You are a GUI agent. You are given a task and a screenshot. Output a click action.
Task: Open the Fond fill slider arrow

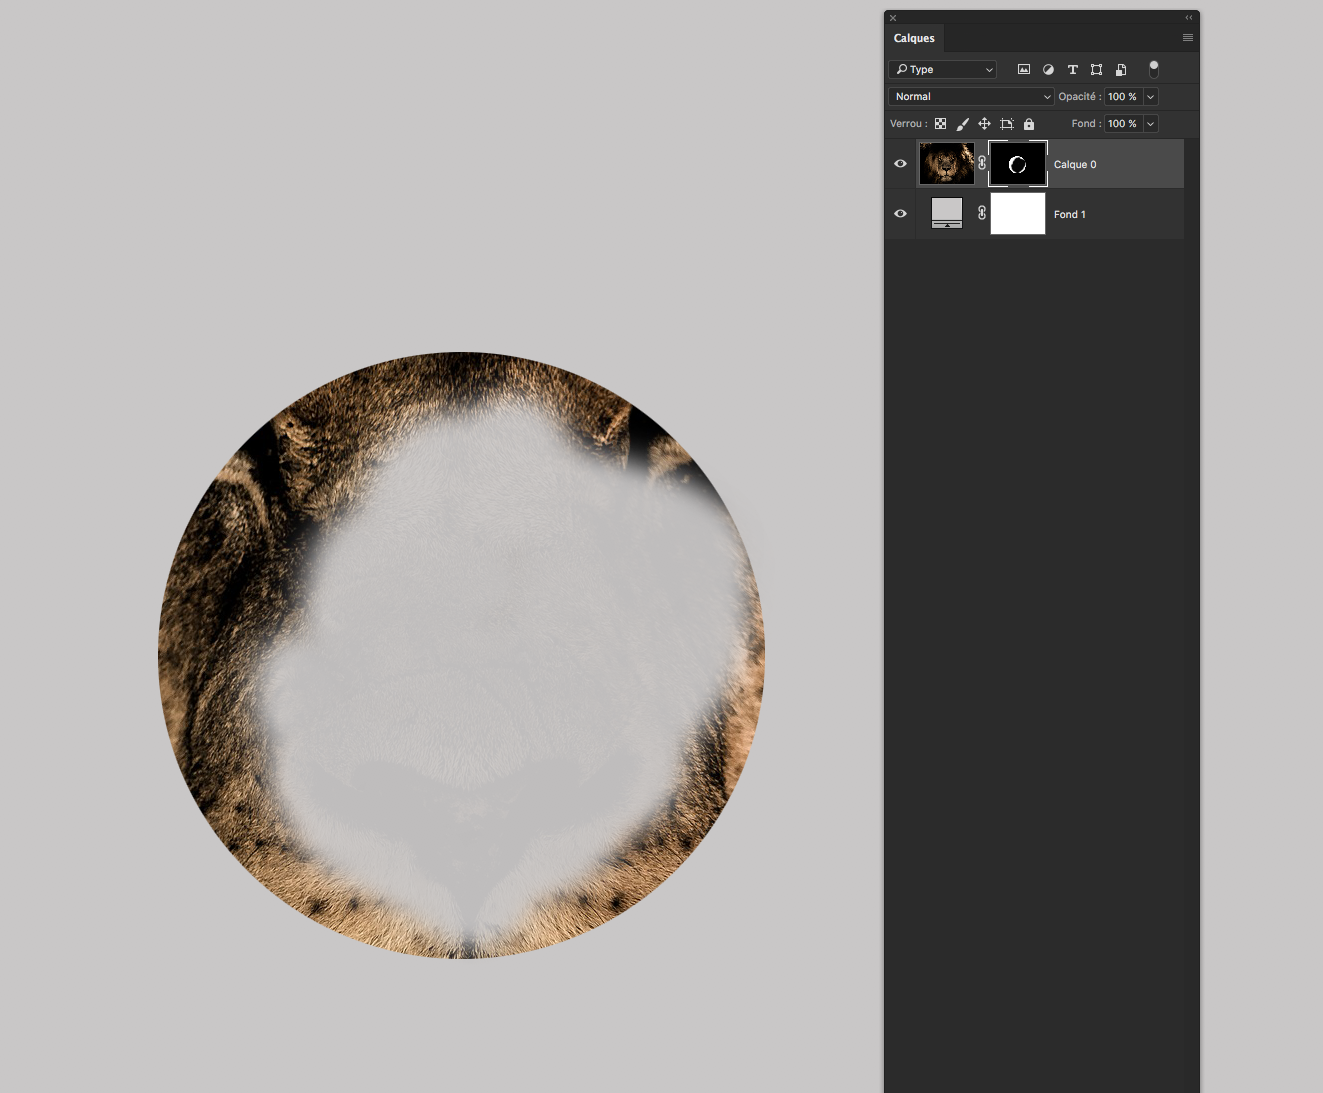point(1151,124)
